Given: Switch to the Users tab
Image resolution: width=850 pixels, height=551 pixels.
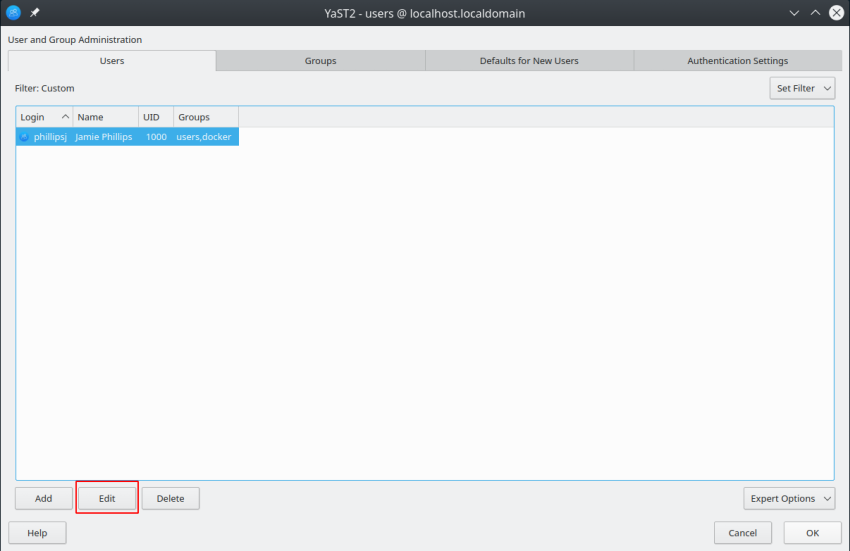Looking at the screenshot, I should tap(112, 61).
